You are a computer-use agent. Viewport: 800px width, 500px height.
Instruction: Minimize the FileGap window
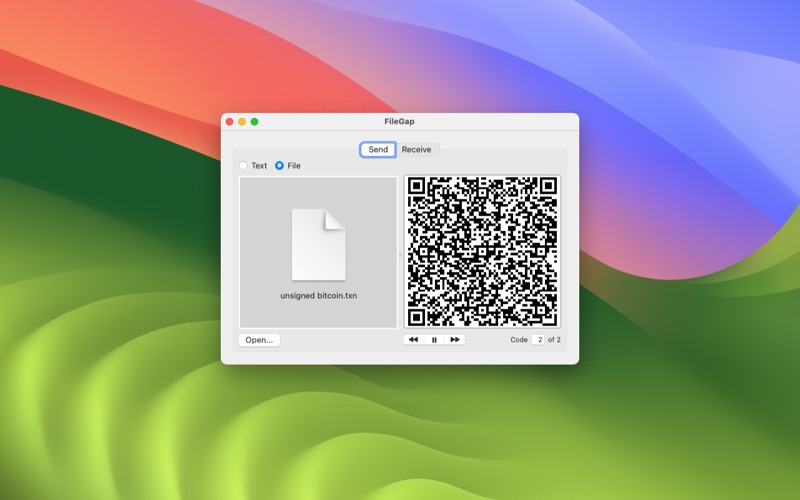click(242, 121)
